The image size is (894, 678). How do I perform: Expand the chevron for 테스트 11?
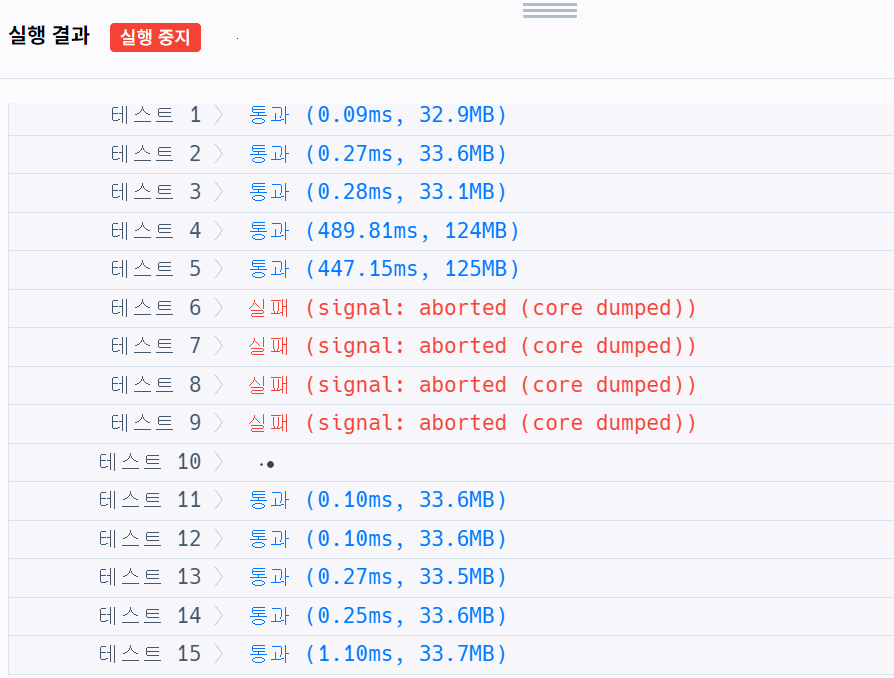(x=219, y=500)
